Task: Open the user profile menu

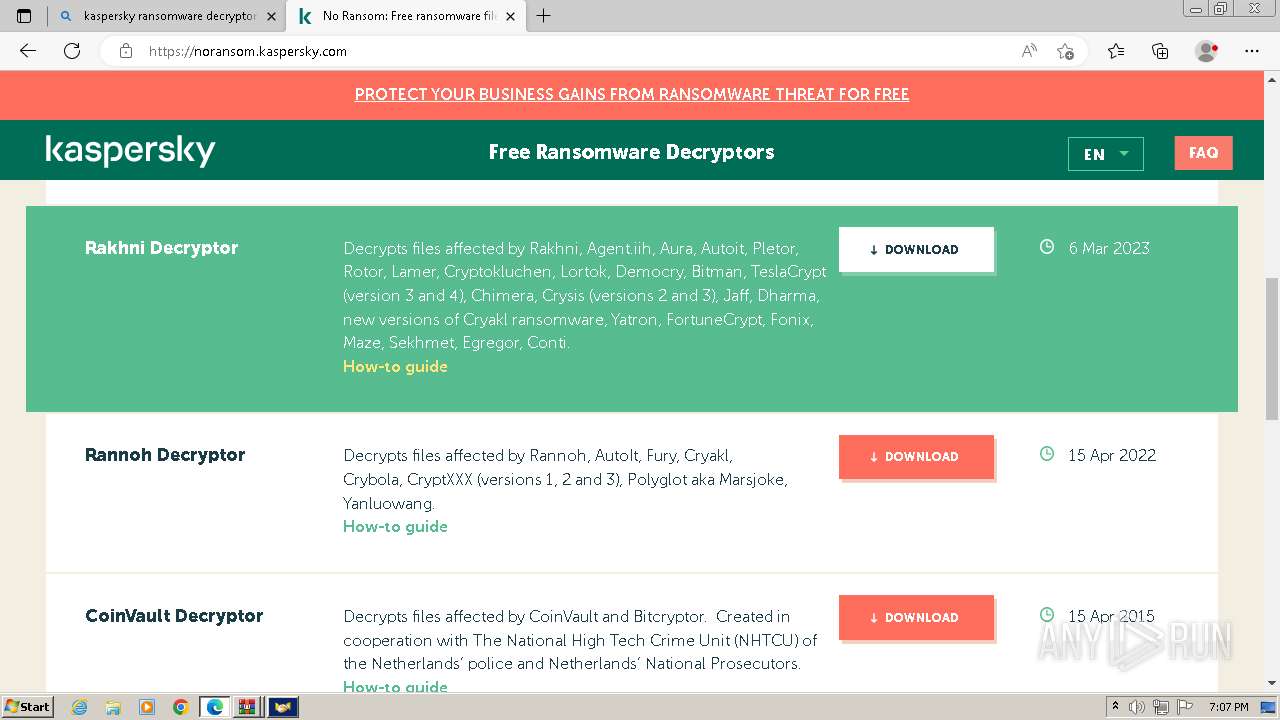Action: (x=1207, y=51)
